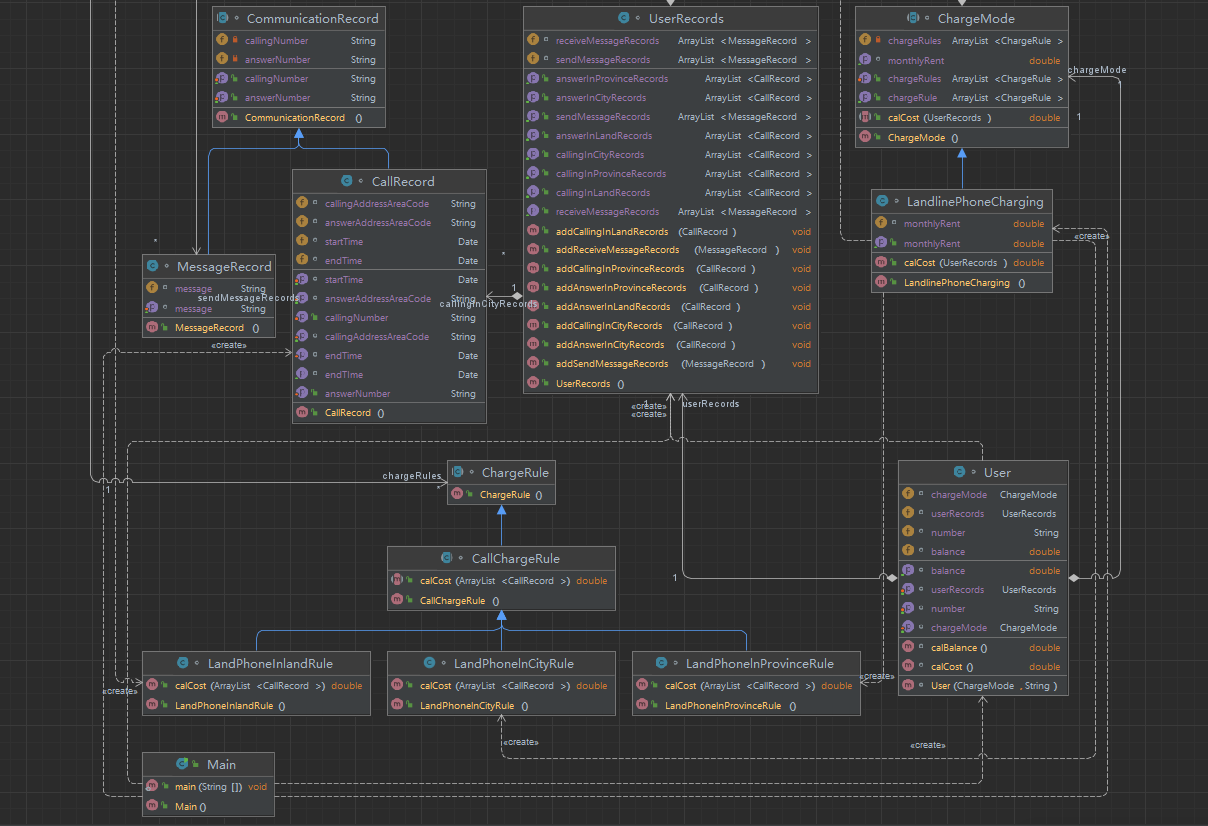Image resolution: width=1208 pixels, height=826 pixels.
Task: Select callingInCityRecords property in UserRecords
Action: tap(671, 155)
